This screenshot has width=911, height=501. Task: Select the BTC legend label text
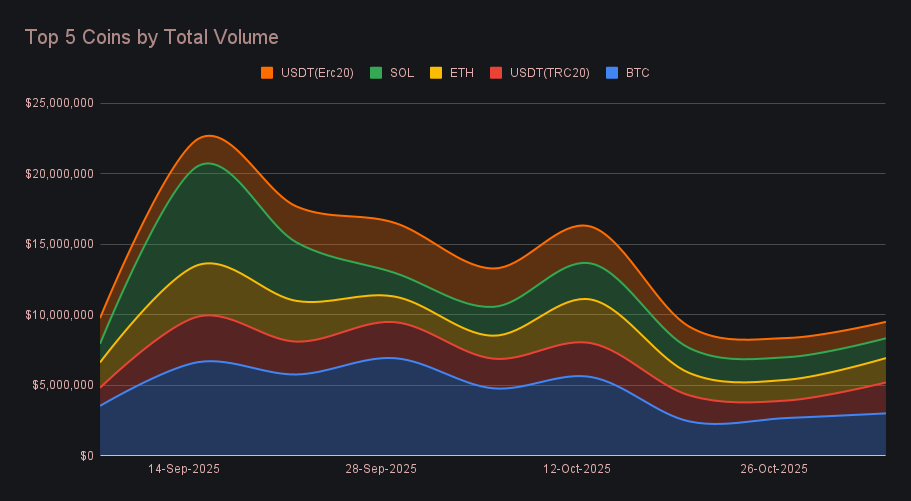click(637, 73)
